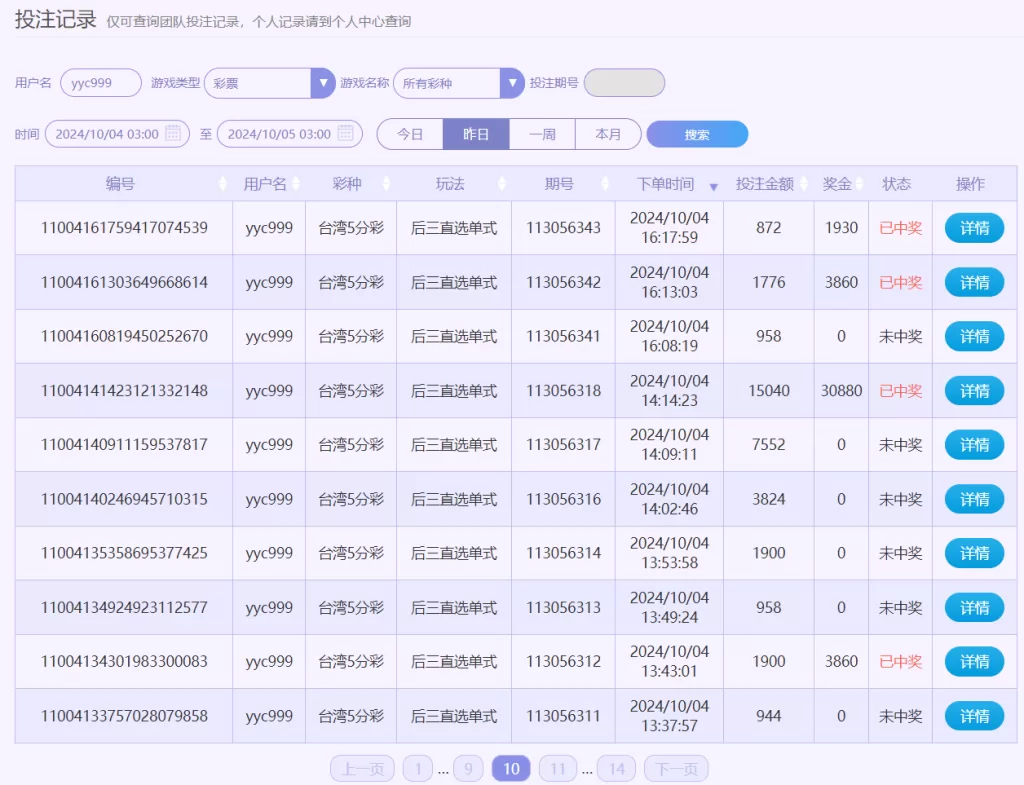
Task: Click yyc999 in period 113056312 row
Action: (269, 662)
